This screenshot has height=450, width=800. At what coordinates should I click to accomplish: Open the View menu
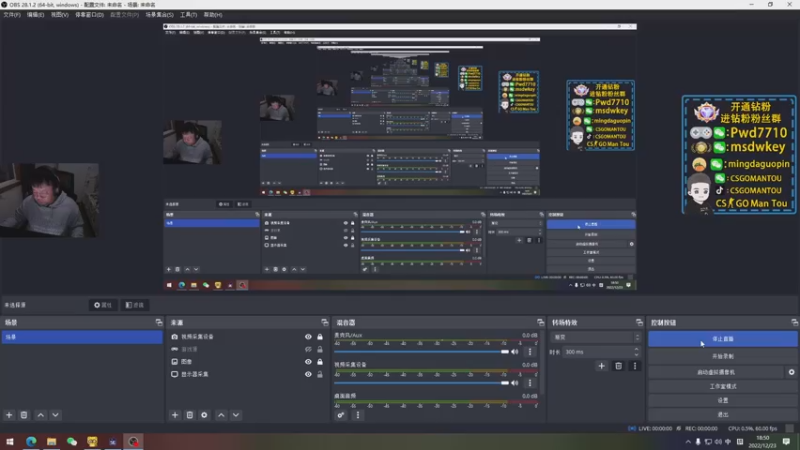[60, 15]
